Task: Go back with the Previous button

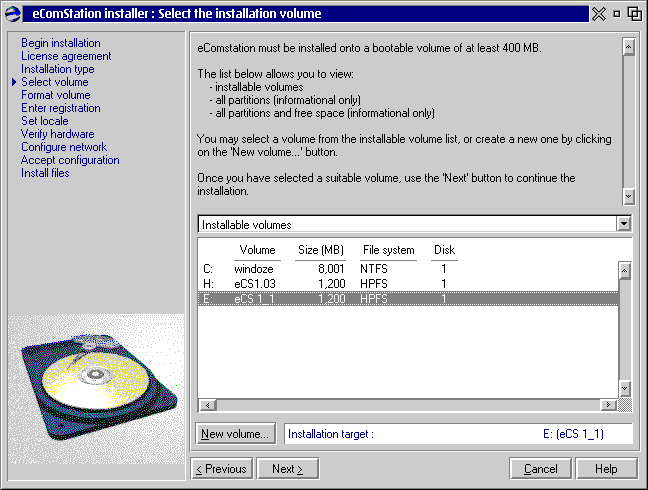Action: 222,469
